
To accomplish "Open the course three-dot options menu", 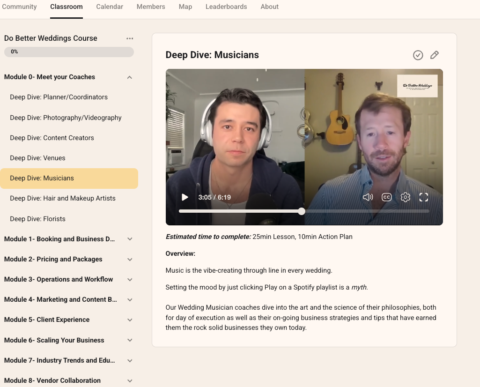I will pyautogui.click(x=130, y=39).
